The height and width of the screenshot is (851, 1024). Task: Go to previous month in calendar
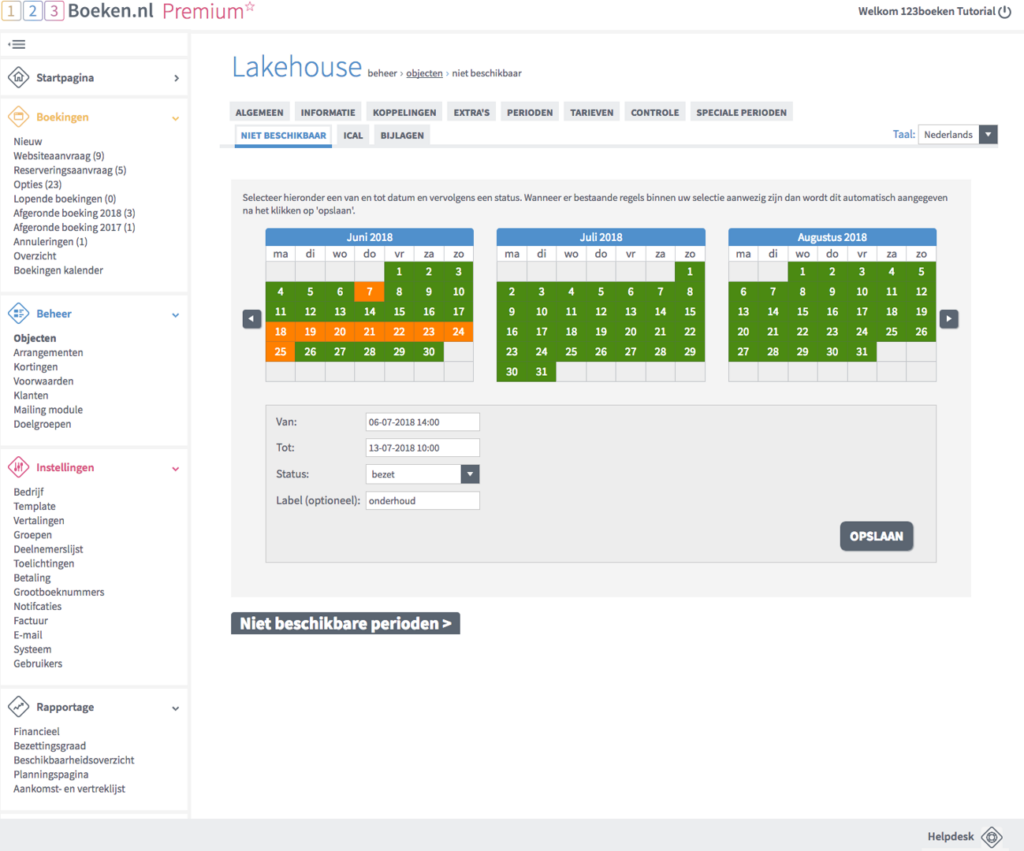tap(252, 319)
